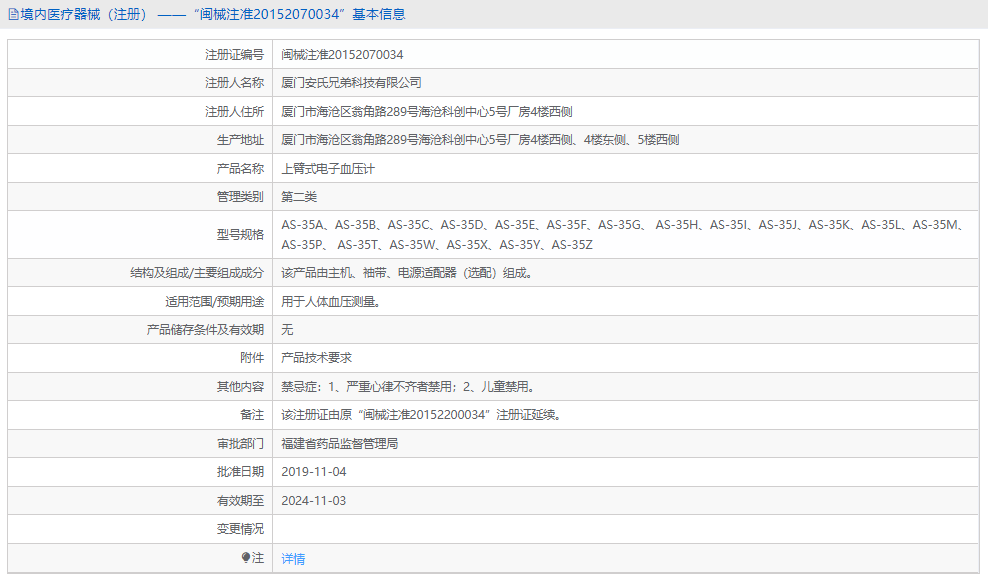Click approval date 2019-11-04

click(x=314, y=471)
